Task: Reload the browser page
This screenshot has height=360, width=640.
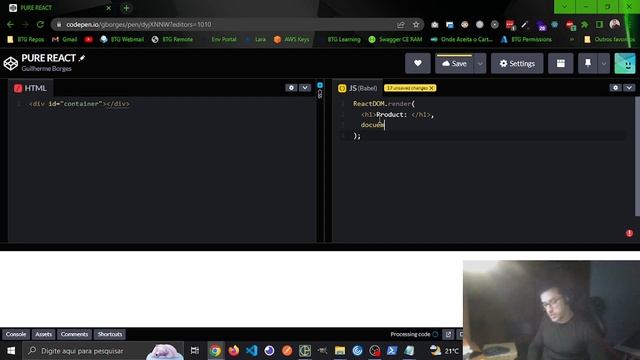Action: pos(40,24)
